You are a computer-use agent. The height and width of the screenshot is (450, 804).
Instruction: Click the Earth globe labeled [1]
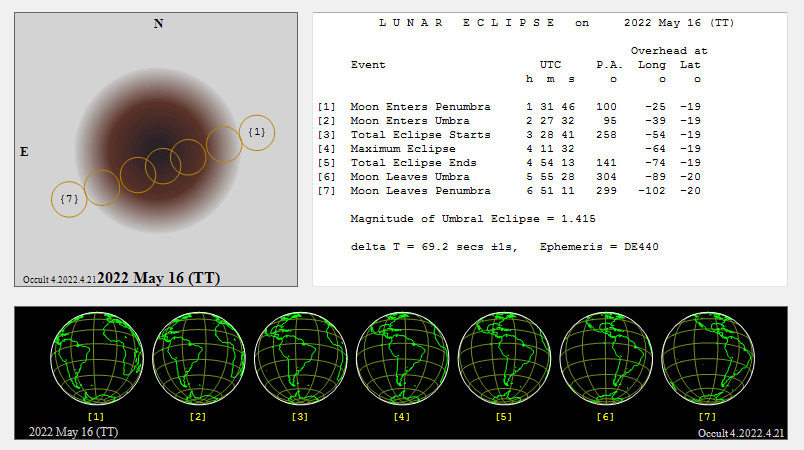(96, 358)
